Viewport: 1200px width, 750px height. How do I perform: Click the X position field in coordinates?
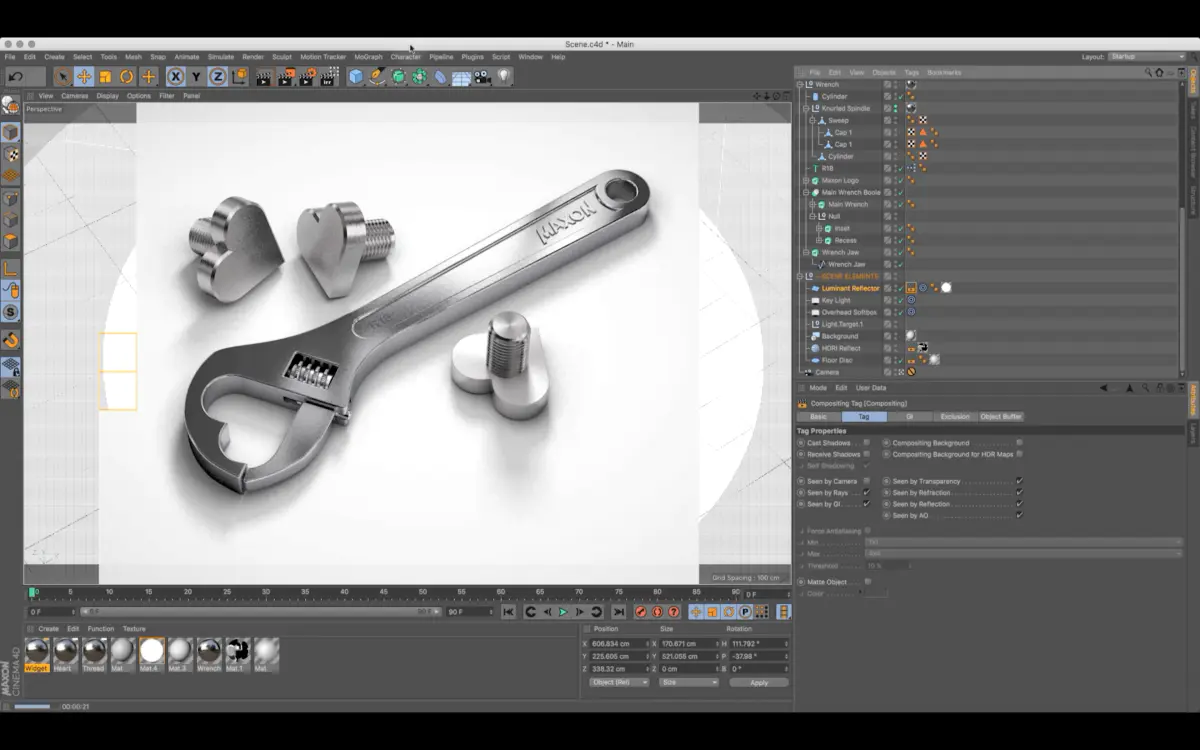pyautogui.click(x=620, y=643)
